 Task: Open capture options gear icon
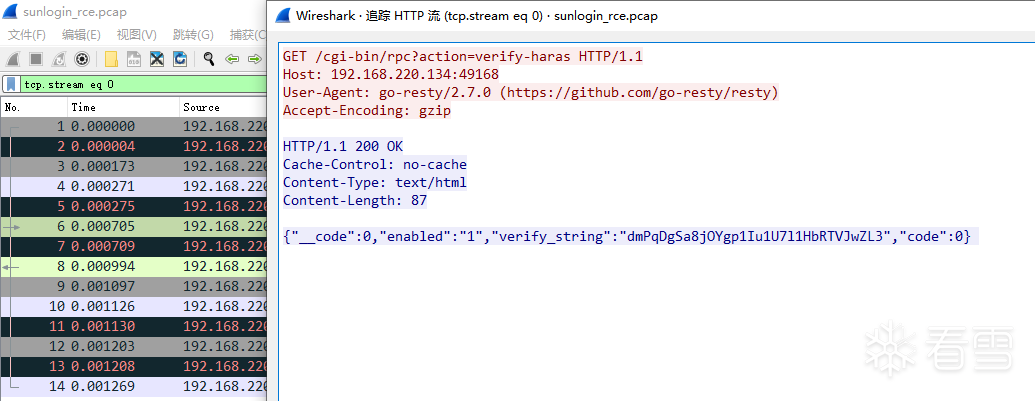(x=82, y=59)
